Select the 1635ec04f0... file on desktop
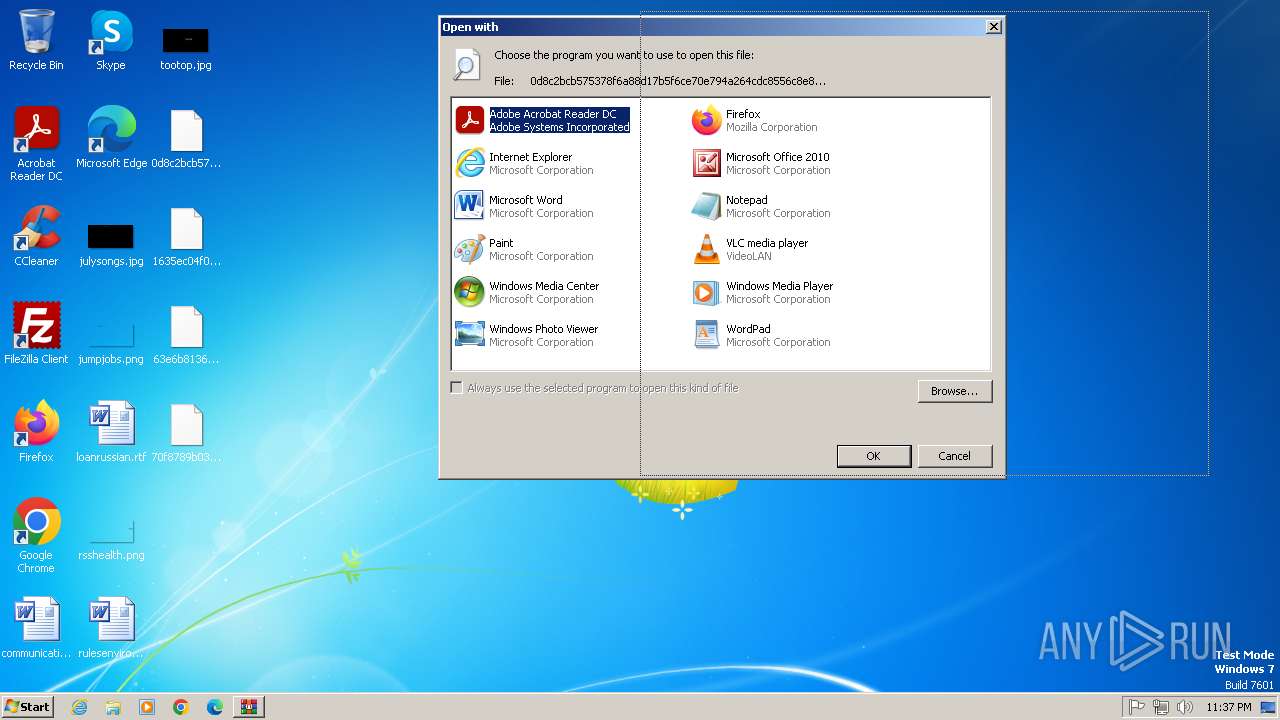The image size is (1280, 720). pyautogui.click(x=186, y=236)
